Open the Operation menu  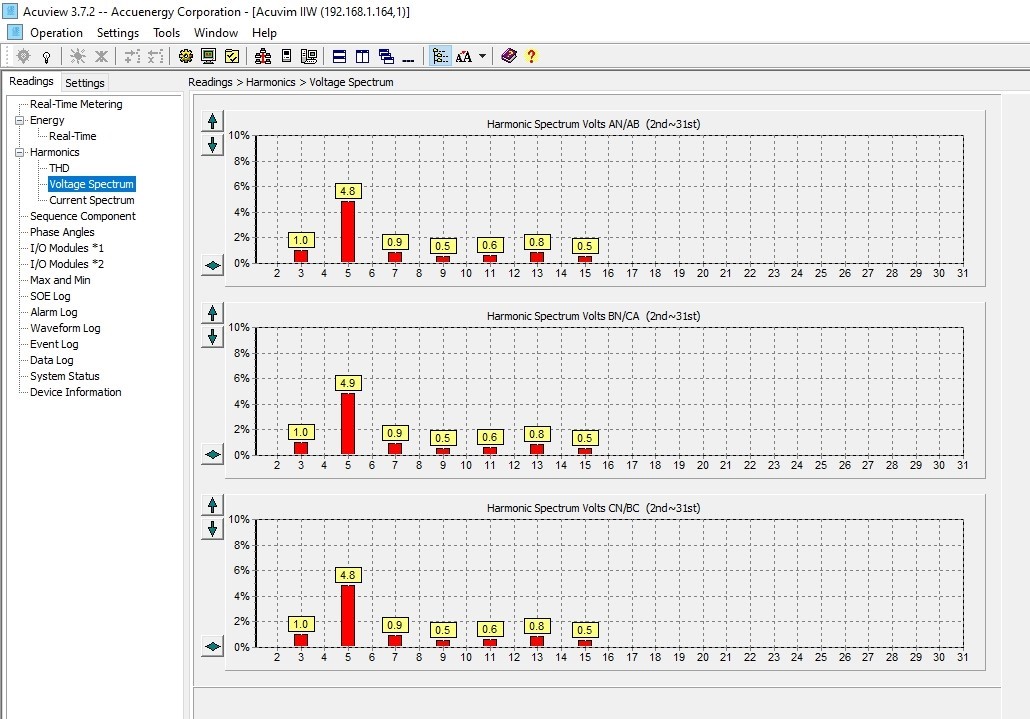[x=56, y=33]
